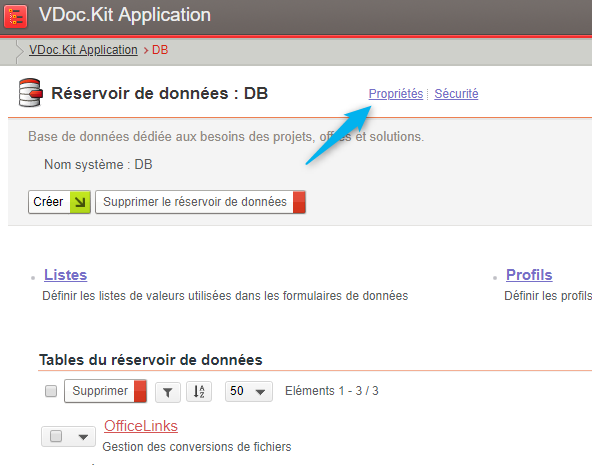Click the green arrow on the Créer button
592x465 pixels.
[80, 202]
